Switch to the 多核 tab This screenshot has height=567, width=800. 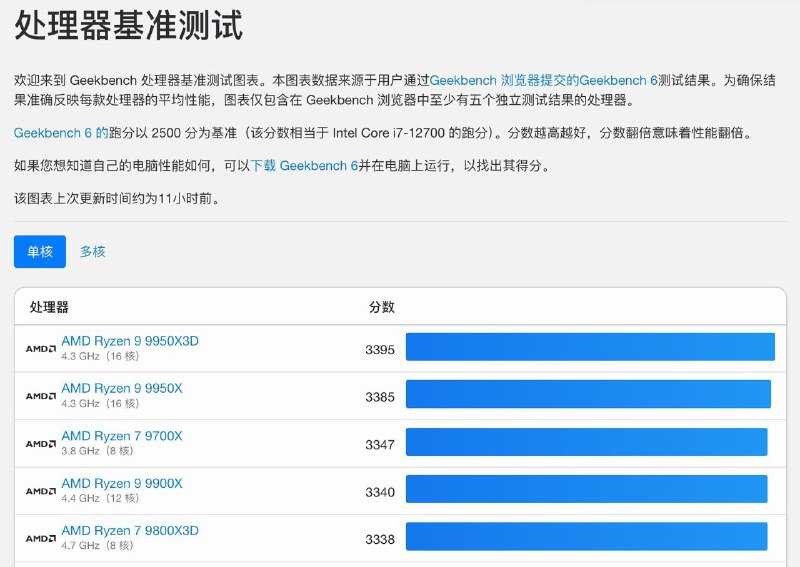93,252
